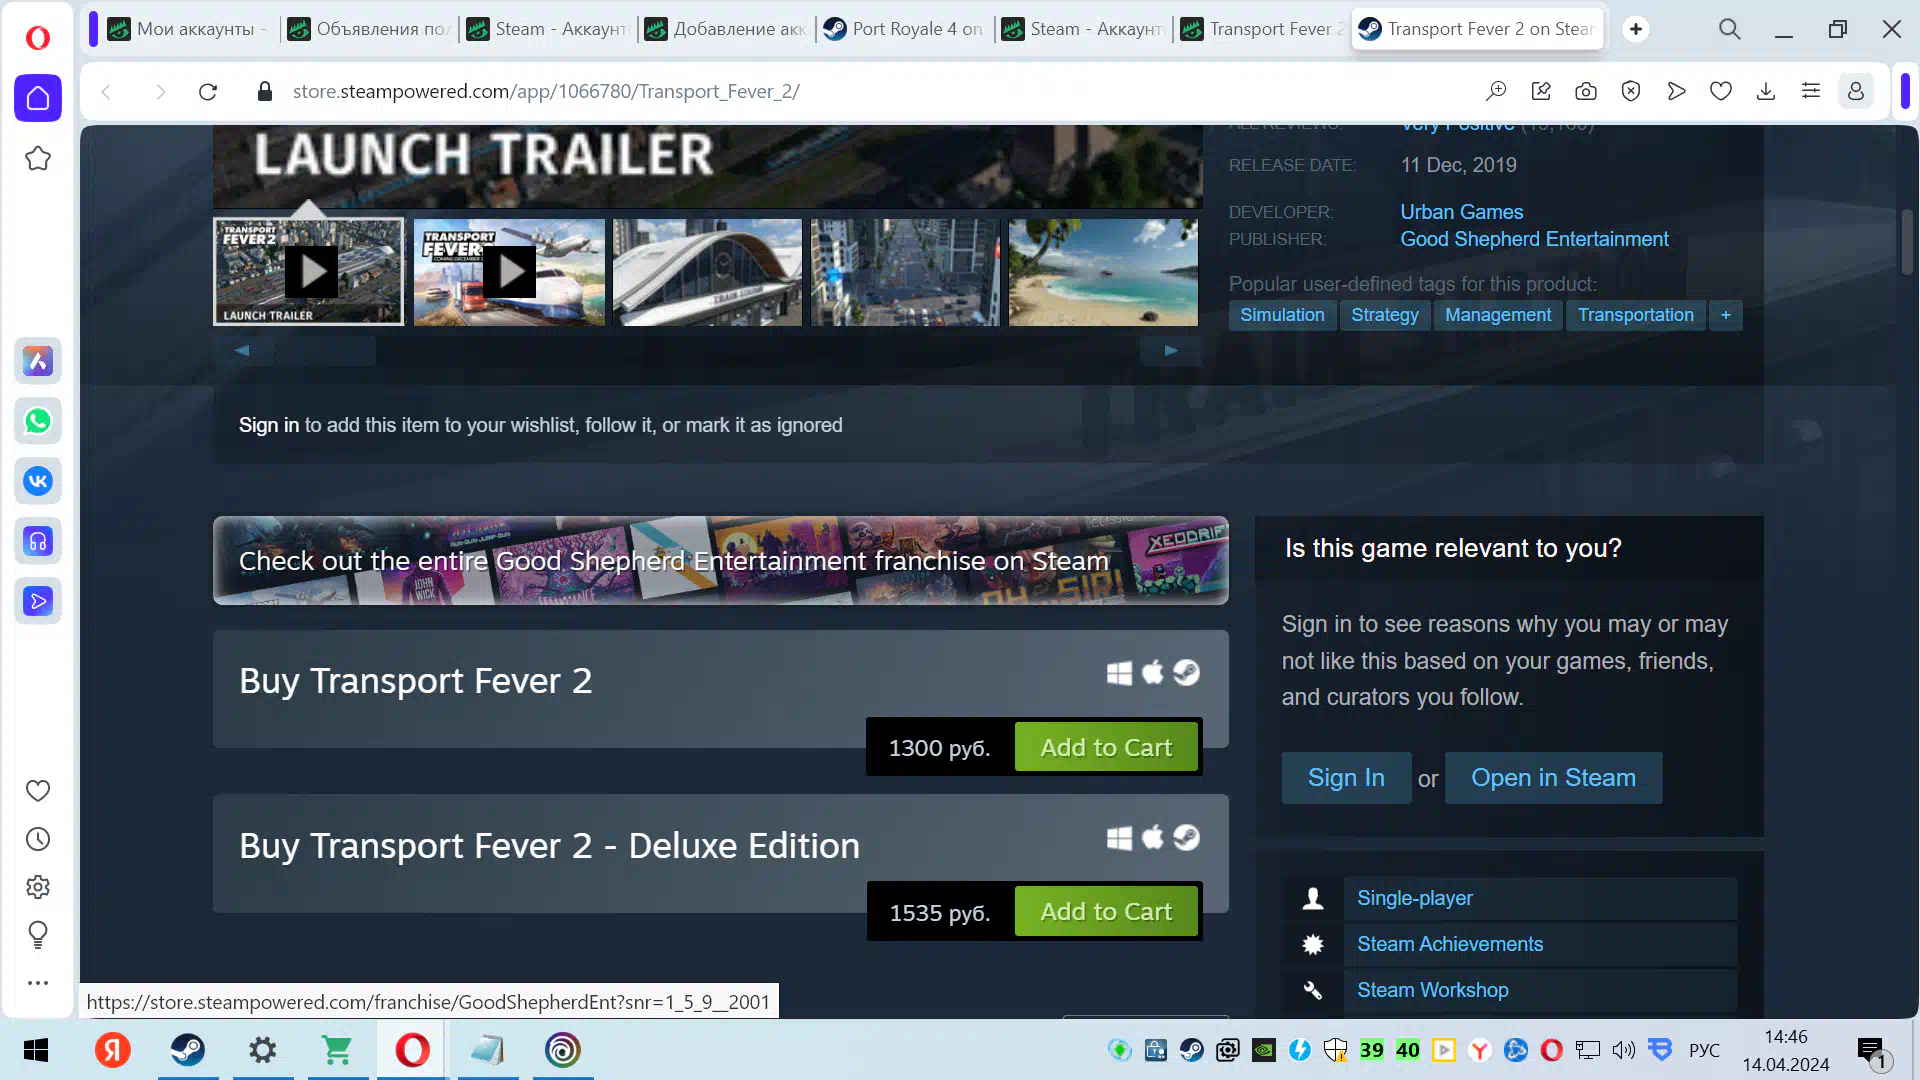Add Deluxe Edition to cart
1920x1080 pixels.
1106,911
